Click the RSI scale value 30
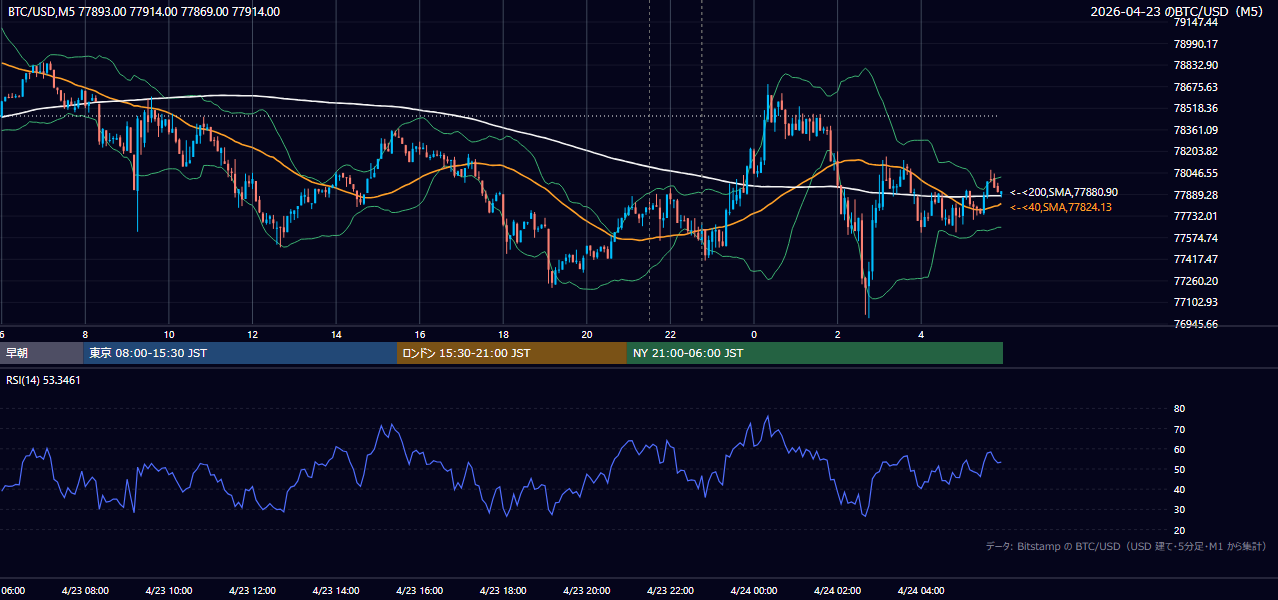Screen dimensions: 1278x600 (x=1179, y=510)
